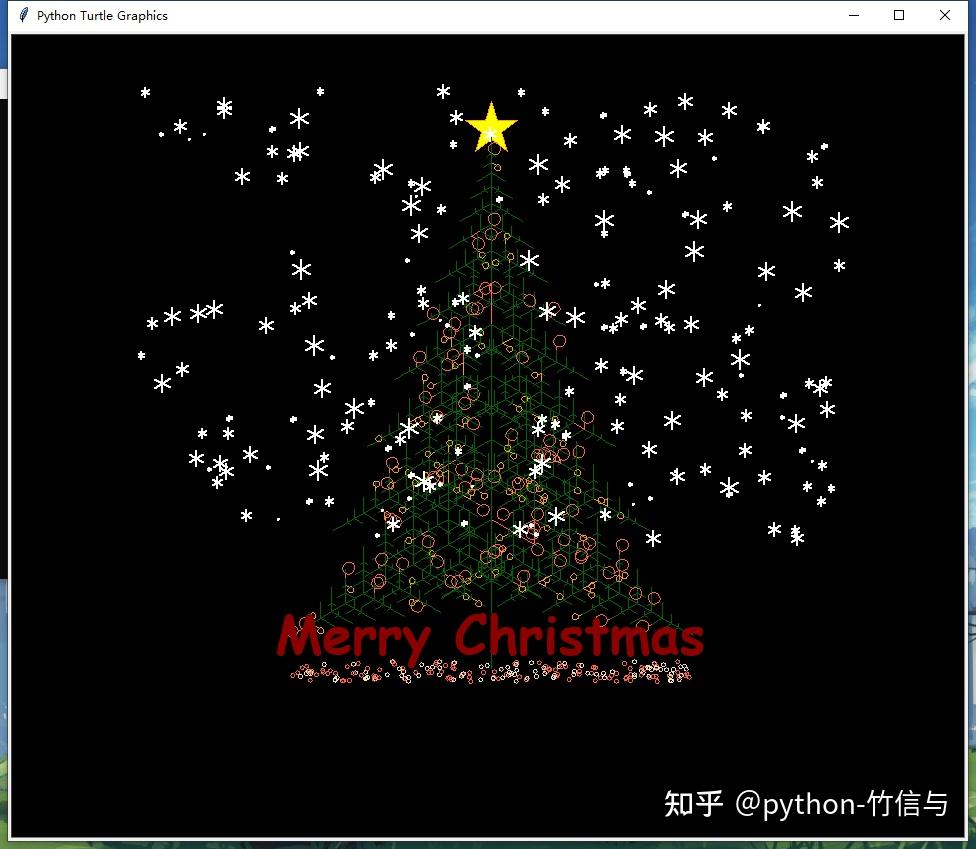This screenshot has width=976, height=849.
Task: Maximize the Python Turtle Graphics window
Action: 899,15
